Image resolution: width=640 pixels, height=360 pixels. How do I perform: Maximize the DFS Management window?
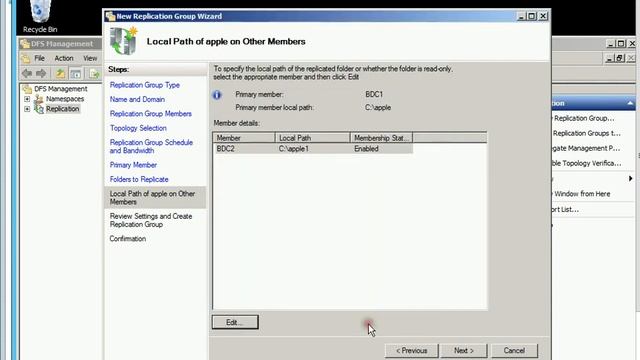[621, 43]
